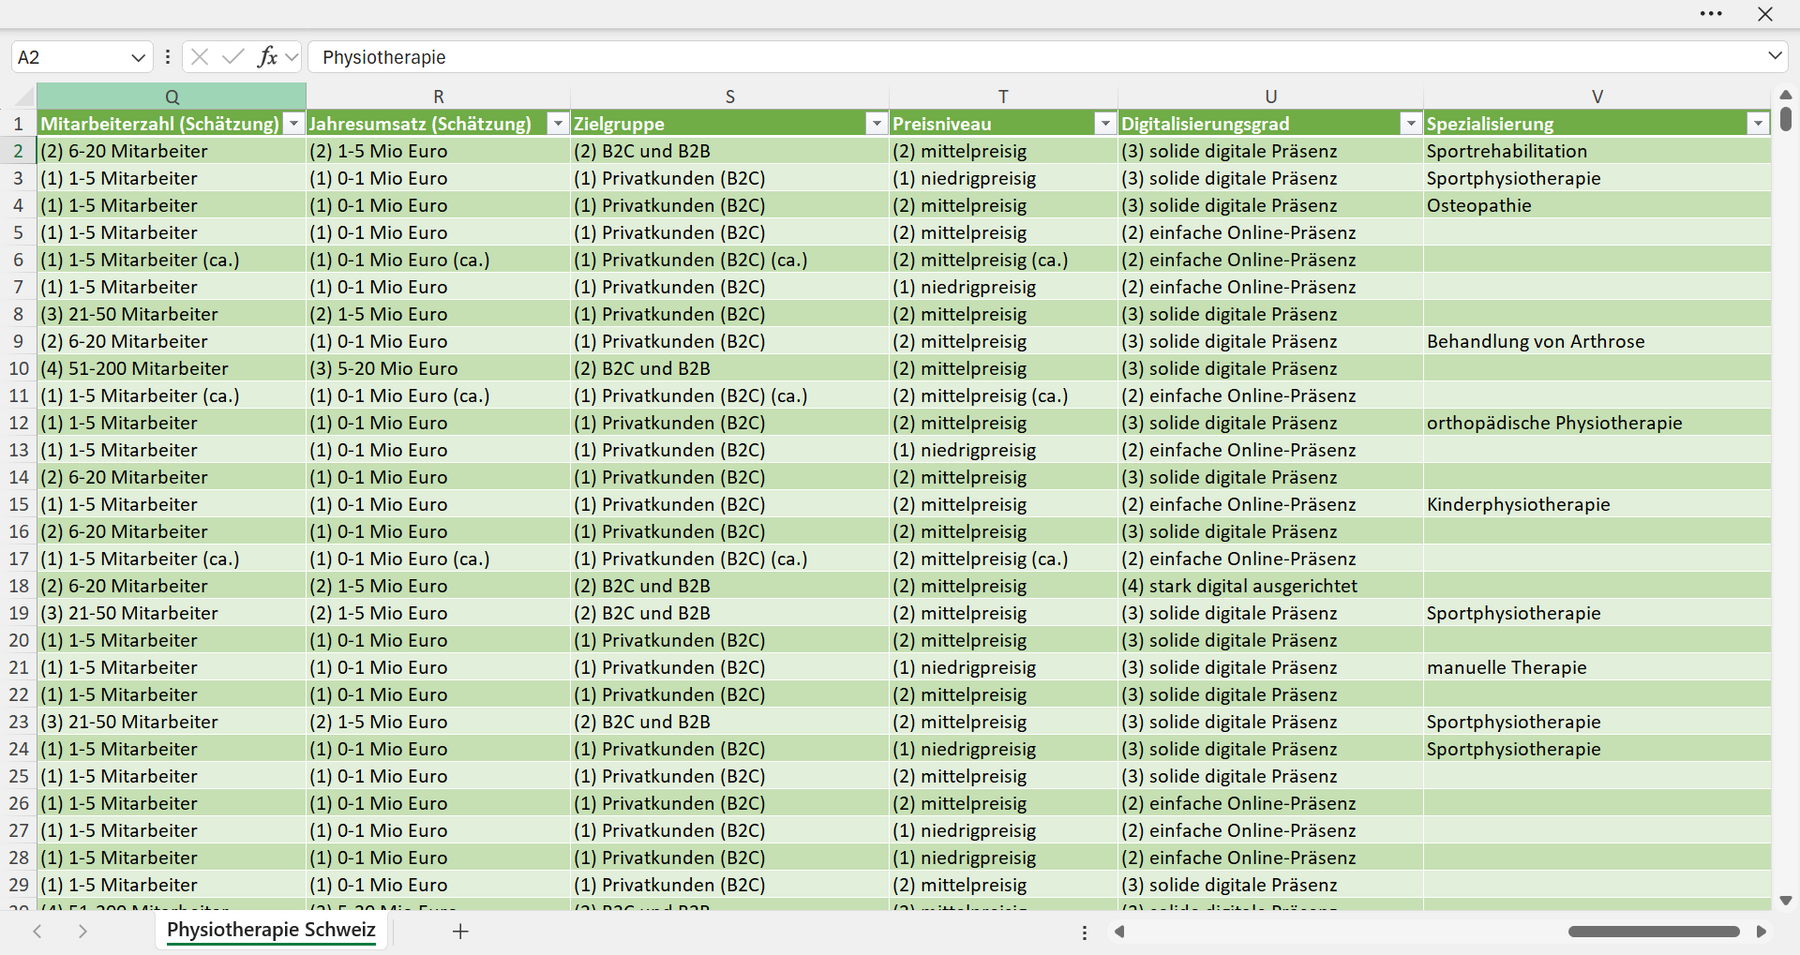Screen dimensions: 1800x955
Task: Select cell Kinderphysiotherapie
Action: (x=1597, y=505)
